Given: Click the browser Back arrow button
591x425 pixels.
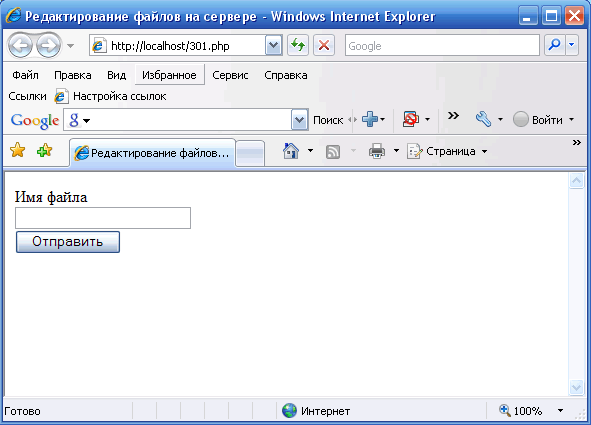Looking at the screenshot, I should pyautogui.click(x=20, y=46).
